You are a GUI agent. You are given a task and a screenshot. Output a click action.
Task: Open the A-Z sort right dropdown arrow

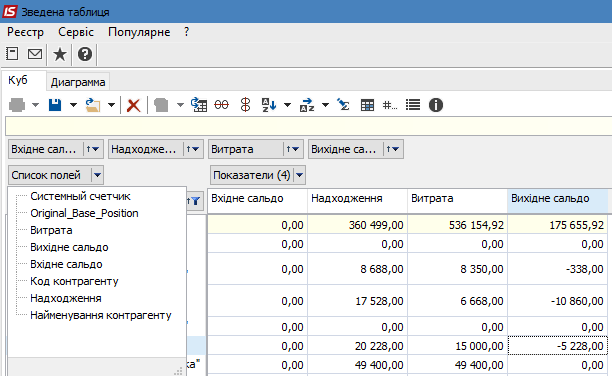click(325, 105)
